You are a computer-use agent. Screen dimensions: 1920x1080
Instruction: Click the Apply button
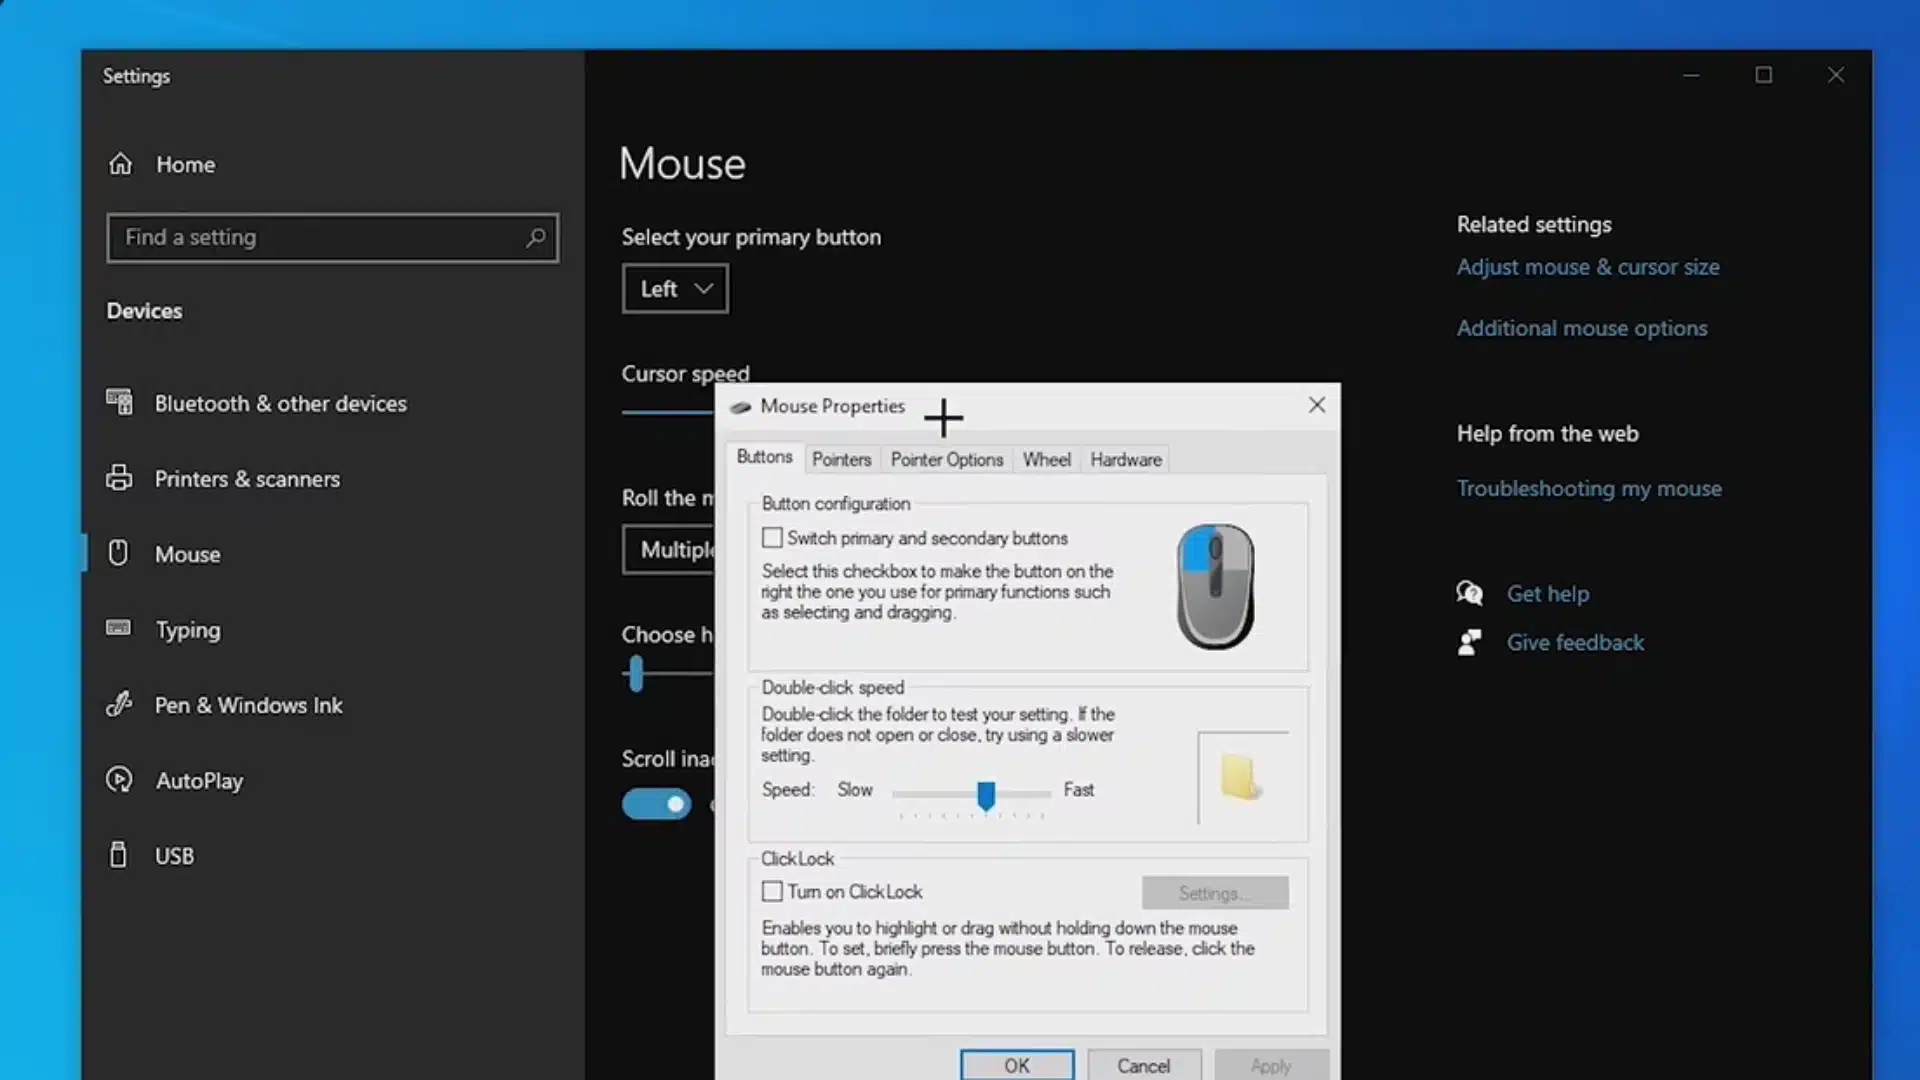1271,1065
